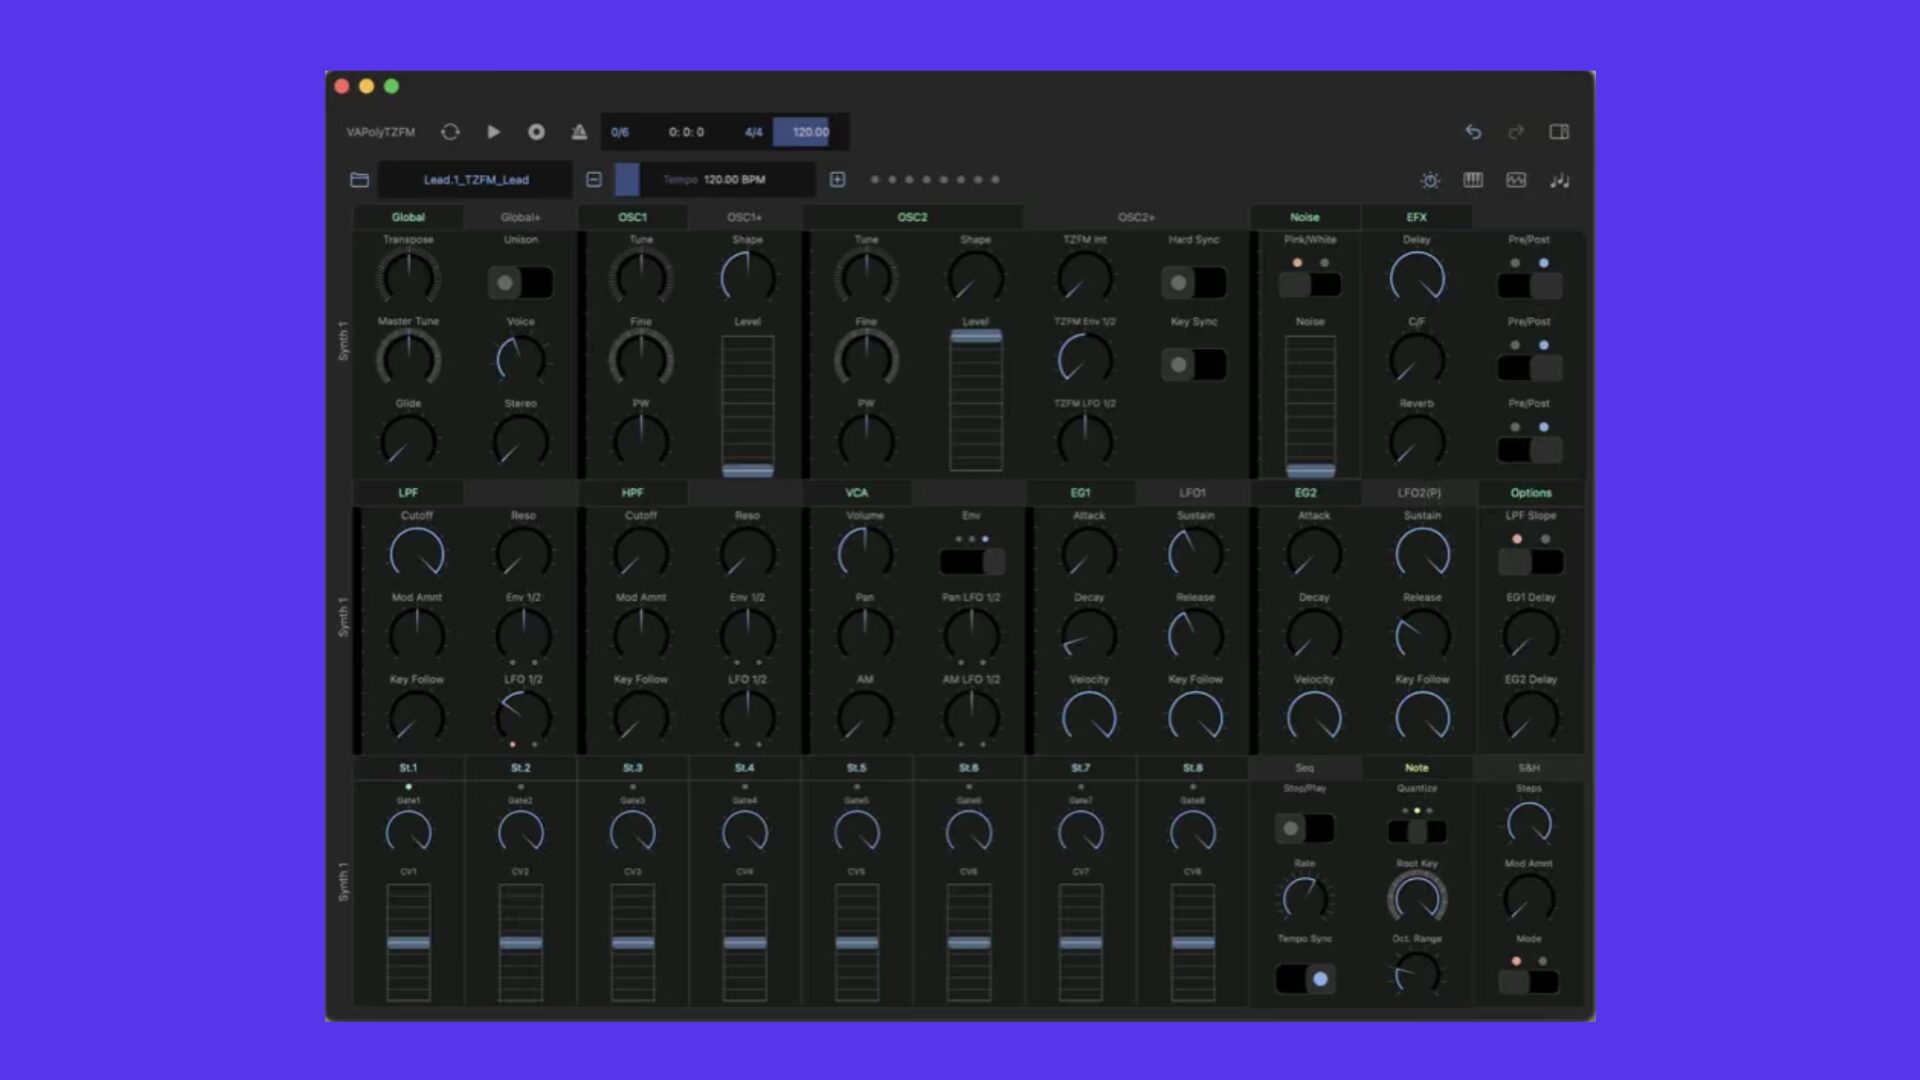The image size is (1920, 1080).
Task: Toggle the Pink/White noise switch
Action: coord(1310,285)
